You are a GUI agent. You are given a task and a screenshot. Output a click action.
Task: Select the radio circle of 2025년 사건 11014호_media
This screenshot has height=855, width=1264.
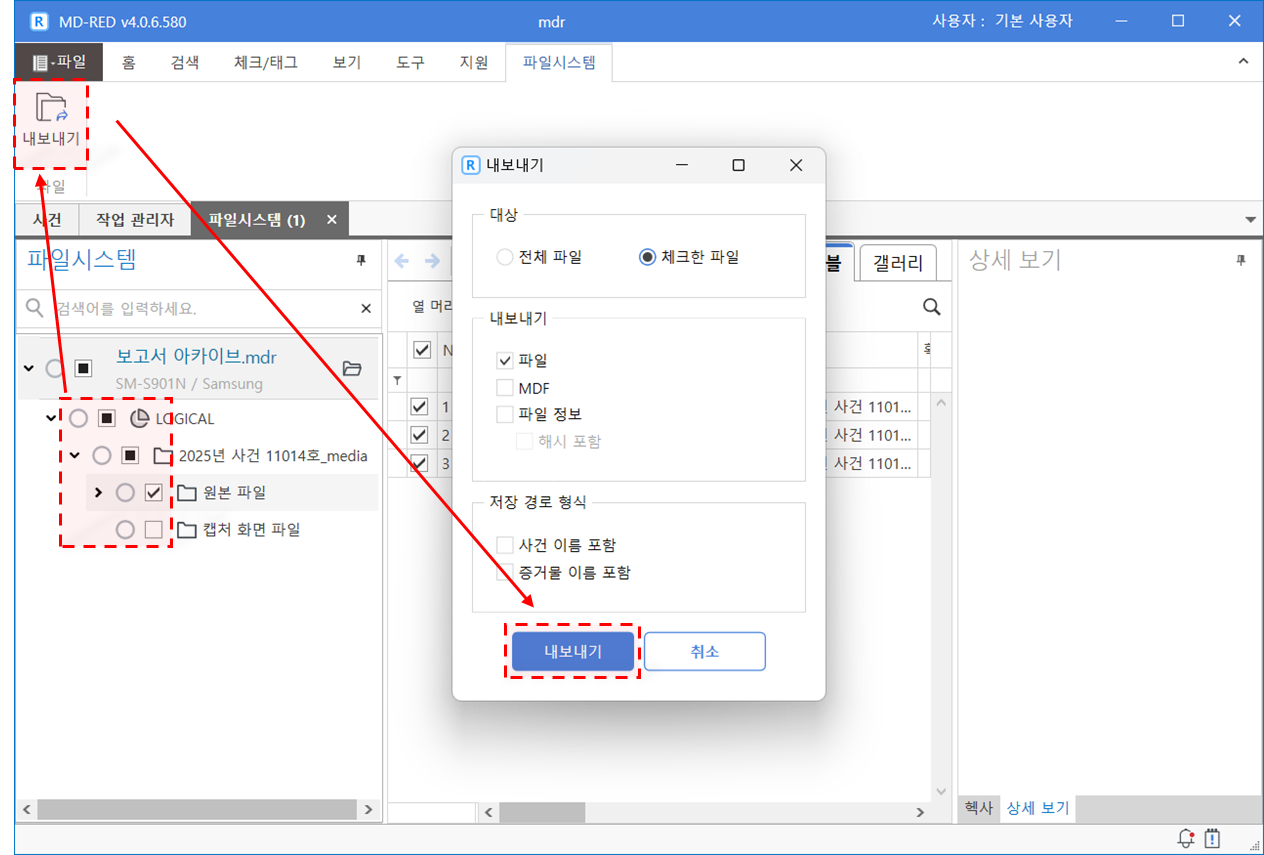(101, 456)
